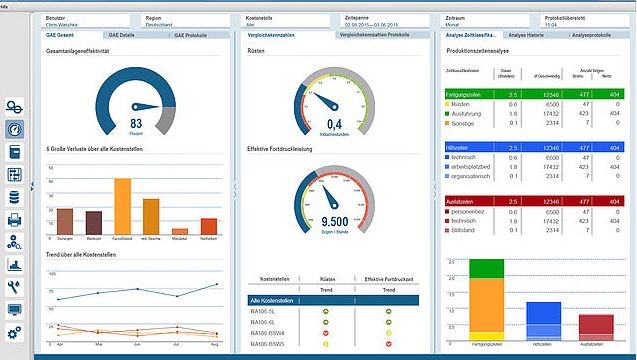The height and width of the screenshot is (360, 637).
Task: Click the Rüsten gauge showing 0,4
Action: 334,101
